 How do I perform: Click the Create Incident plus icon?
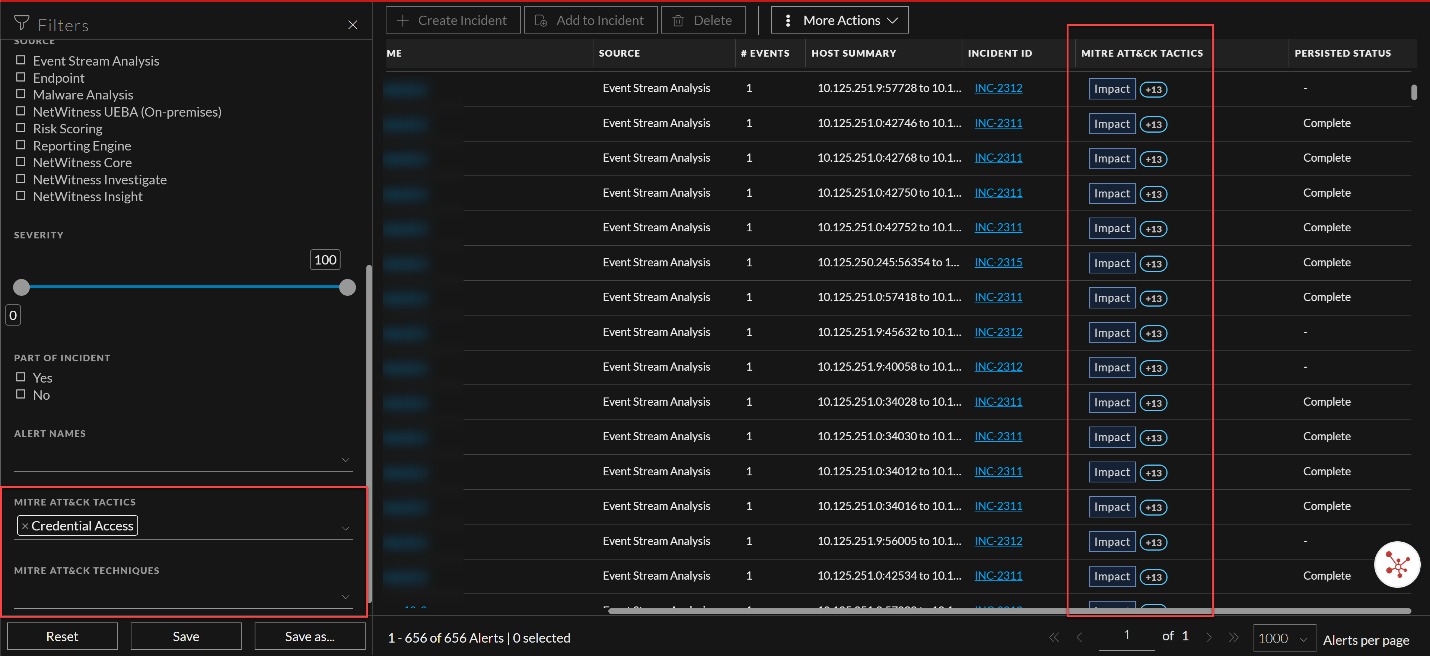[x=402, y=19]
